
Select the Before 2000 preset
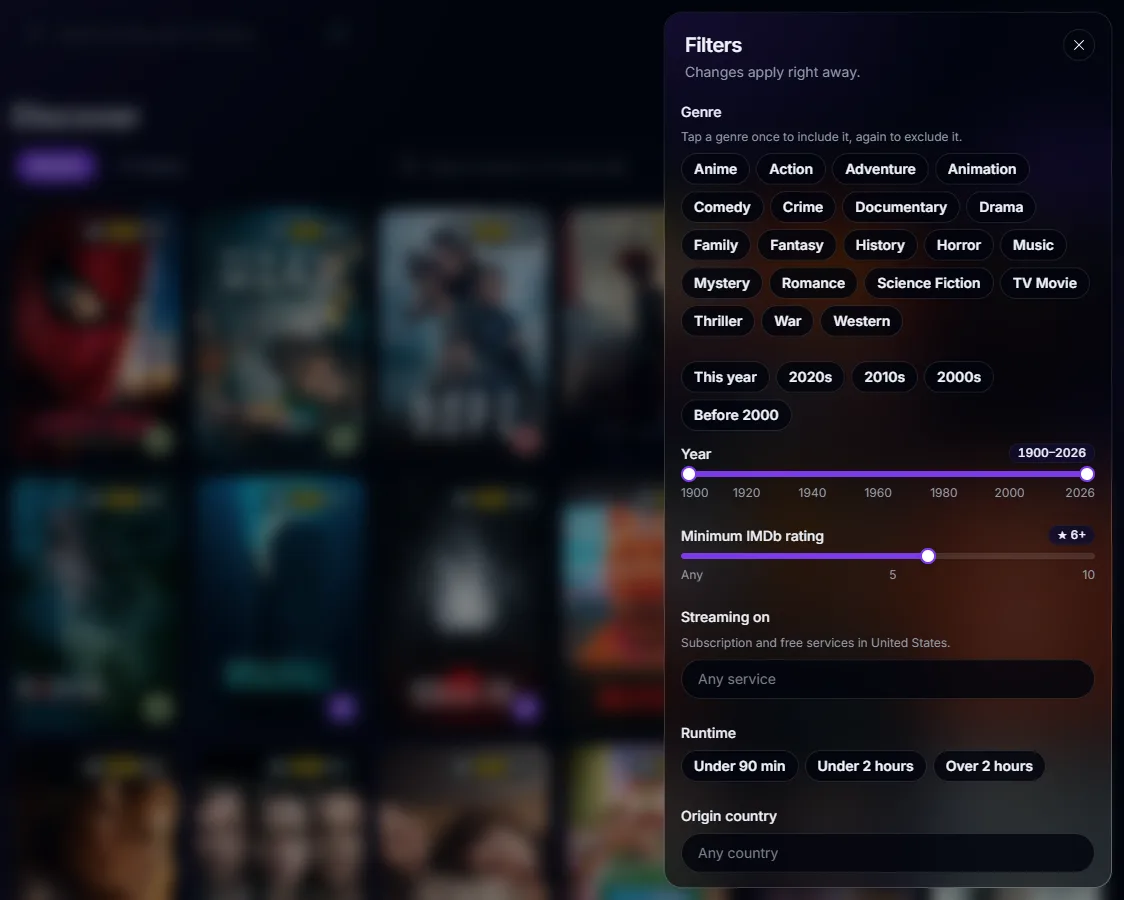735,415
